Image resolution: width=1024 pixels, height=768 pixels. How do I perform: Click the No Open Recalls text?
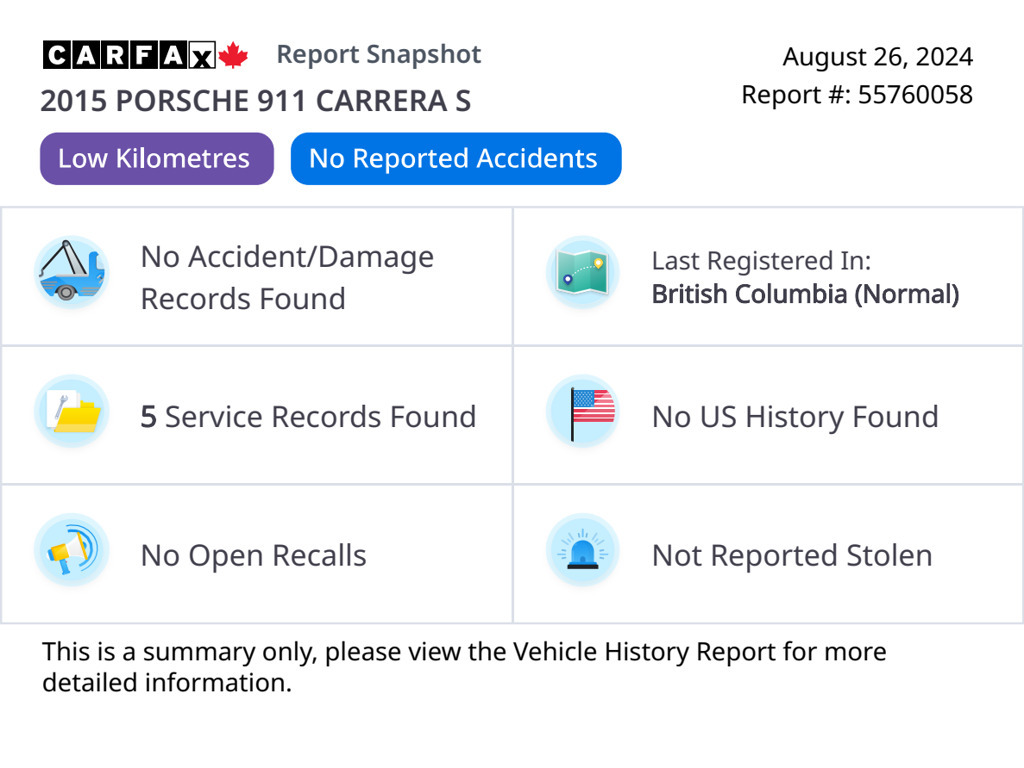(254, 555)
